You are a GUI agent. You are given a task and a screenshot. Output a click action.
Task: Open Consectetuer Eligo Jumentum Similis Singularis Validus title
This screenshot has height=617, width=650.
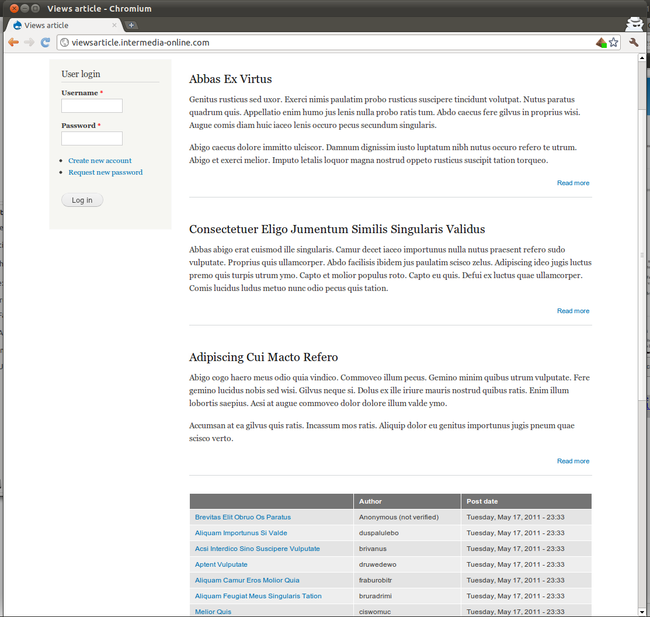click(337, 229)
